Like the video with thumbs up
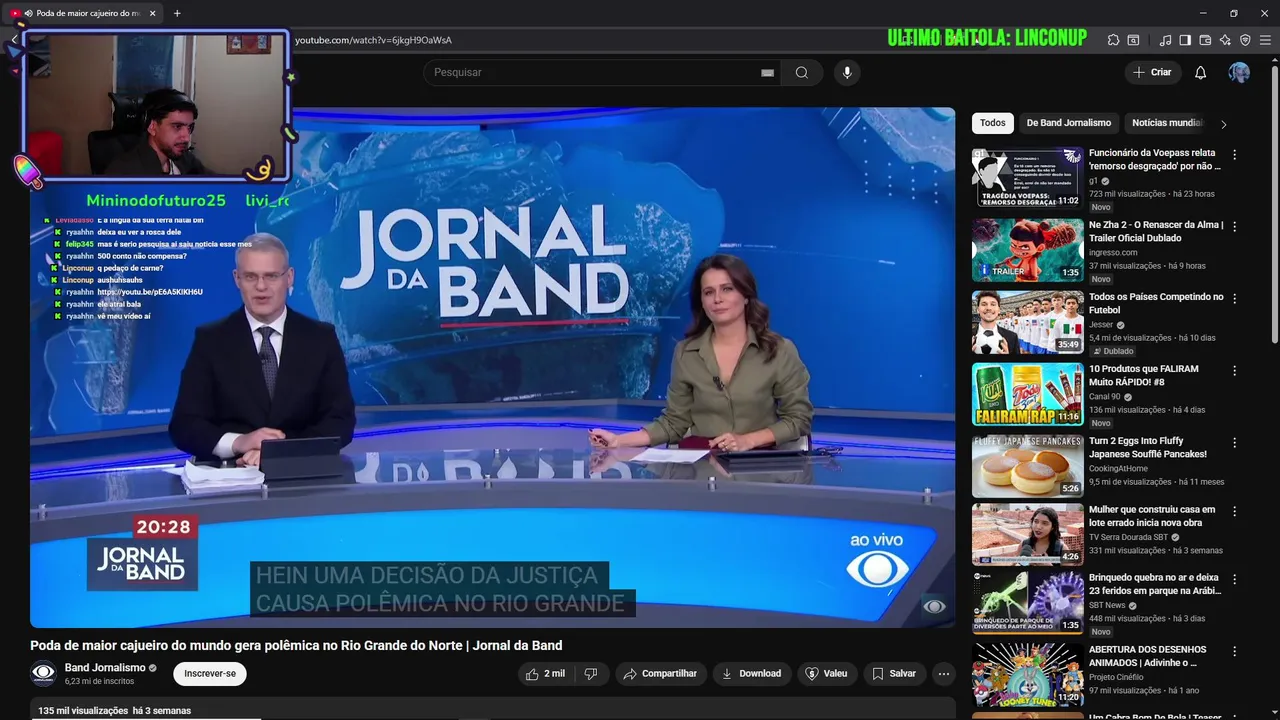 pyautogui.click(x=546, y=674)
